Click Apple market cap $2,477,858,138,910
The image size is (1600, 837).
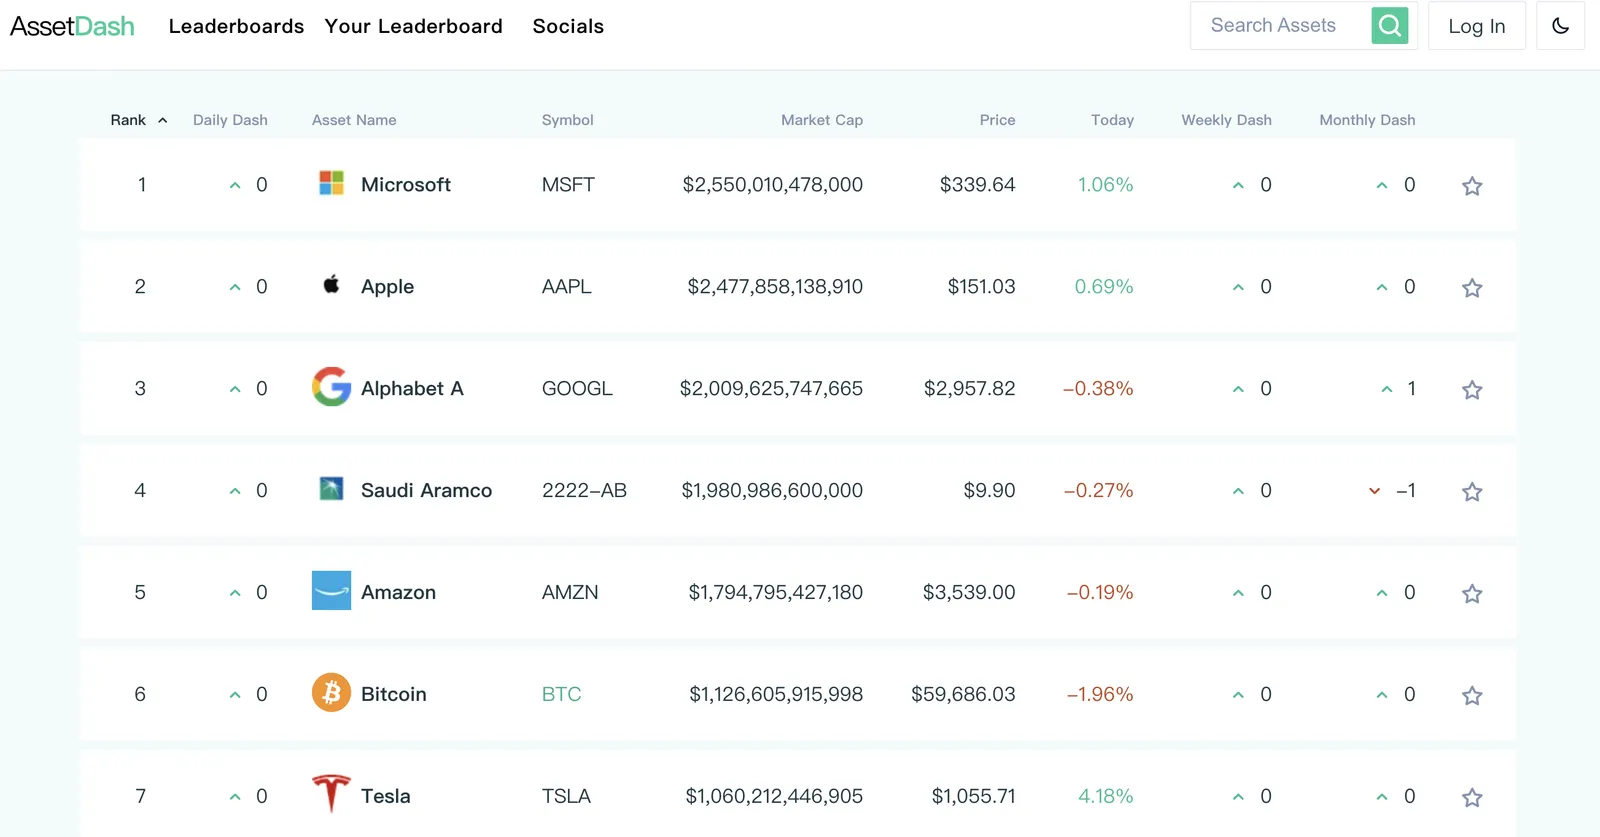point(775,287)
